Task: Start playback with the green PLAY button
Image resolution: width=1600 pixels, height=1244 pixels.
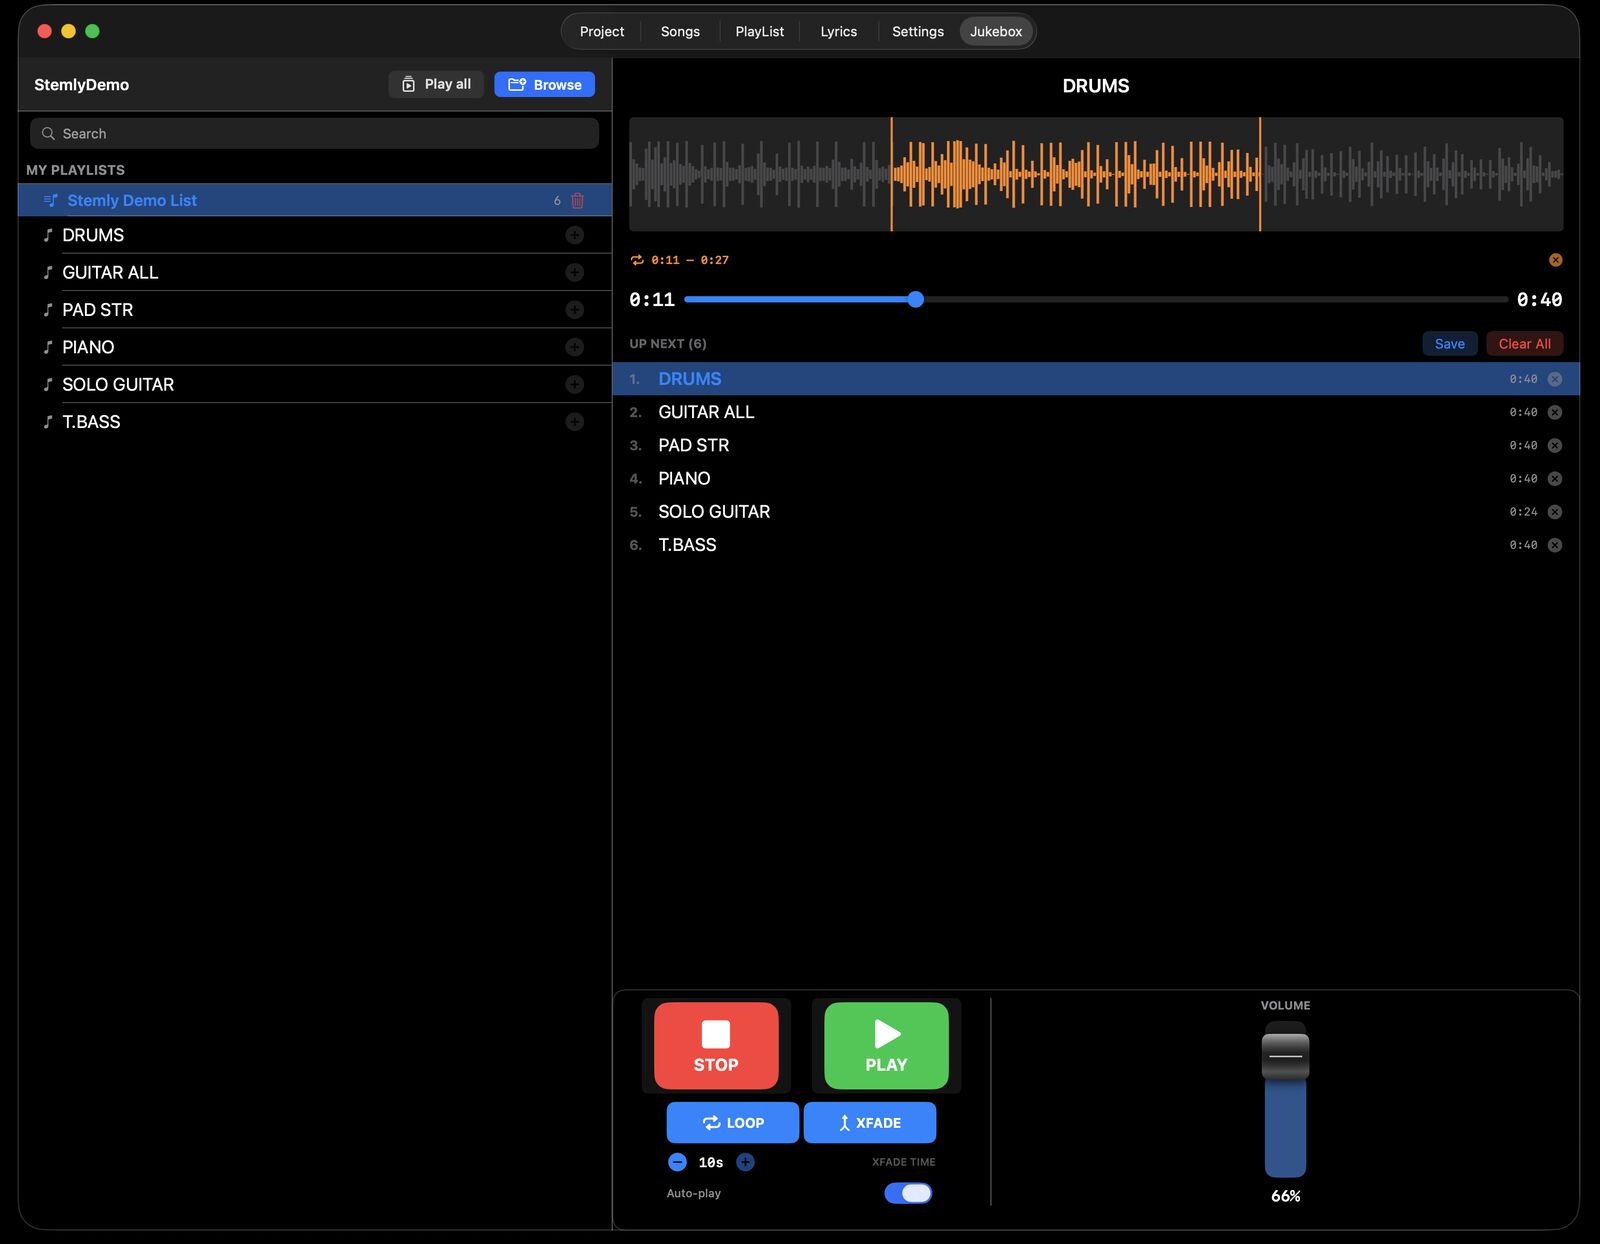Action: pyautogui.click(x=886, y=1046)
